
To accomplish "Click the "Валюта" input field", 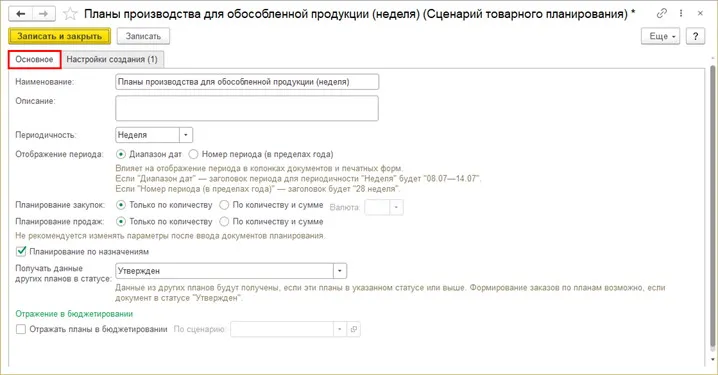I will point(377,207).
